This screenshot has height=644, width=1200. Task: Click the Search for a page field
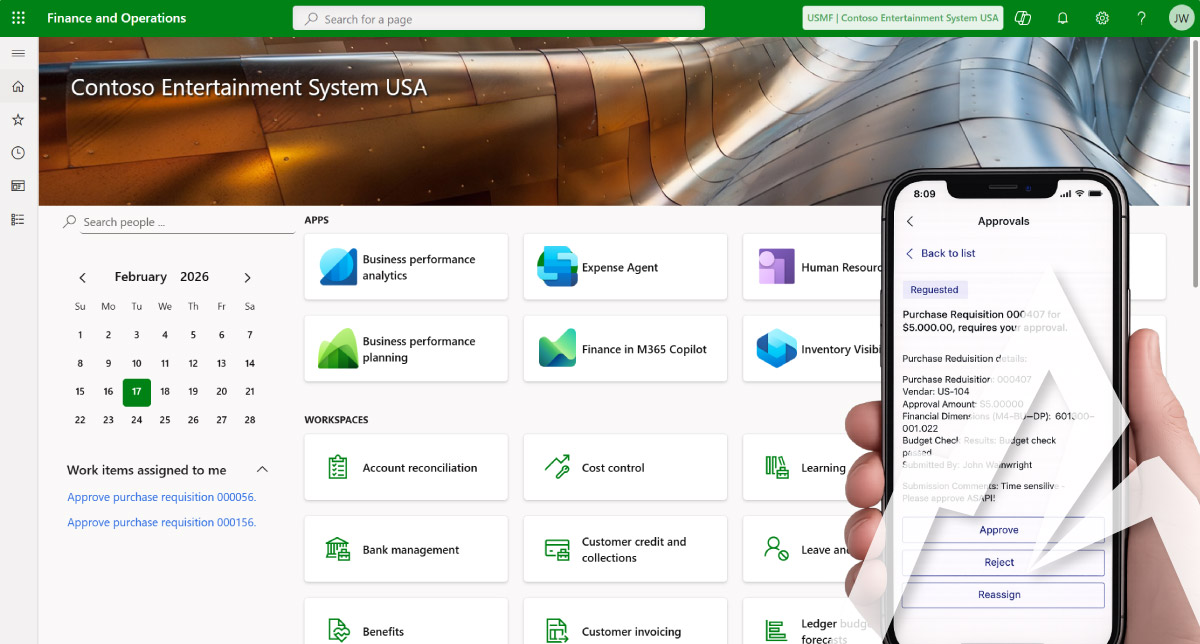pyautogui.click(x=498, y=17)
